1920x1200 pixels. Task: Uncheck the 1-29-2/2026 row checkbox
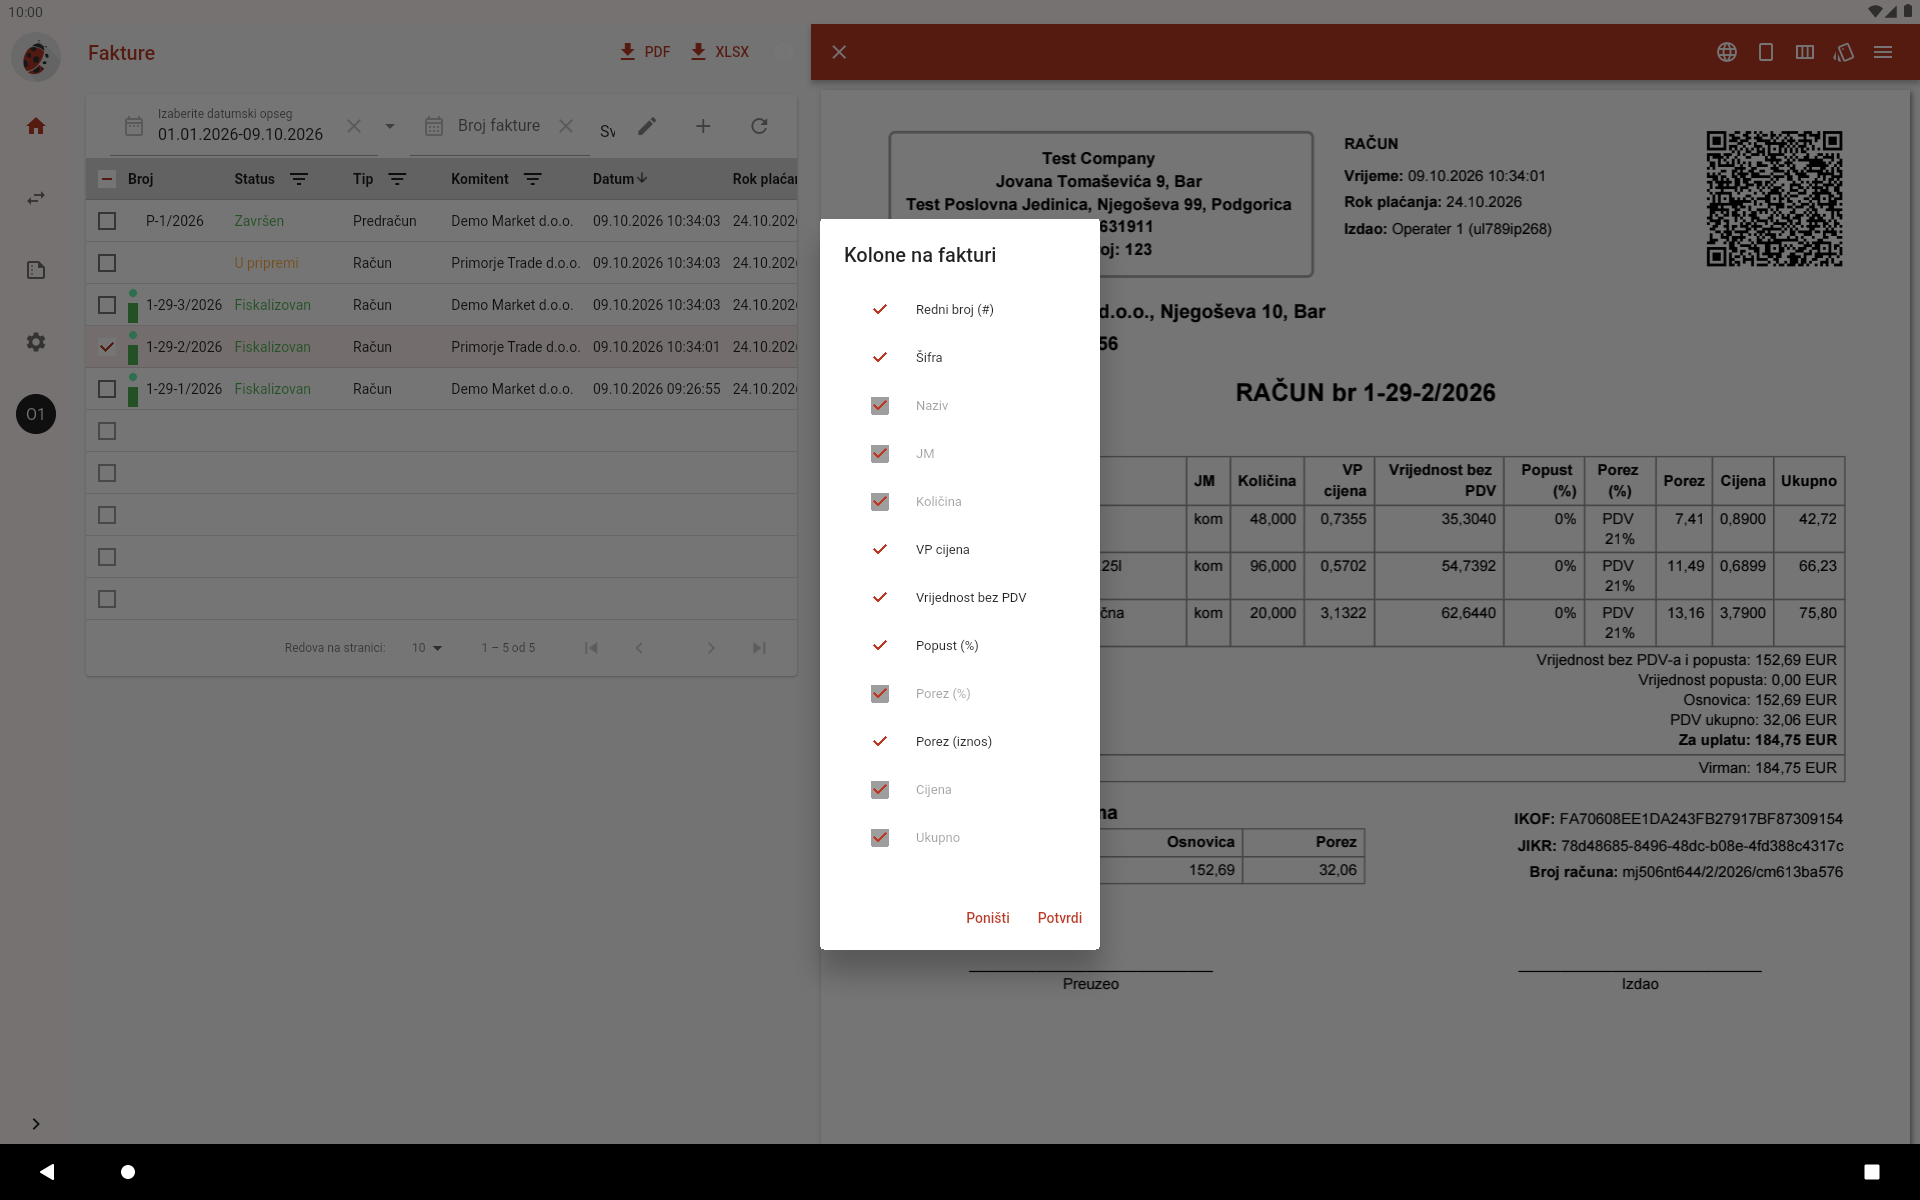[107, 347]
